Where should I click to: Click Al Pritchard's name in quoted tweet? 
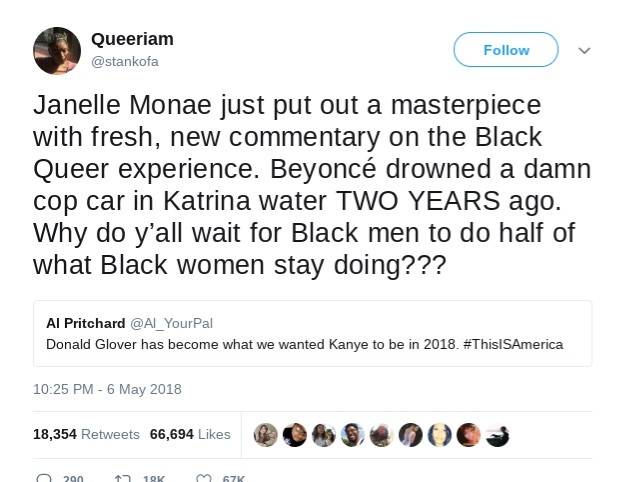(86, 323)
